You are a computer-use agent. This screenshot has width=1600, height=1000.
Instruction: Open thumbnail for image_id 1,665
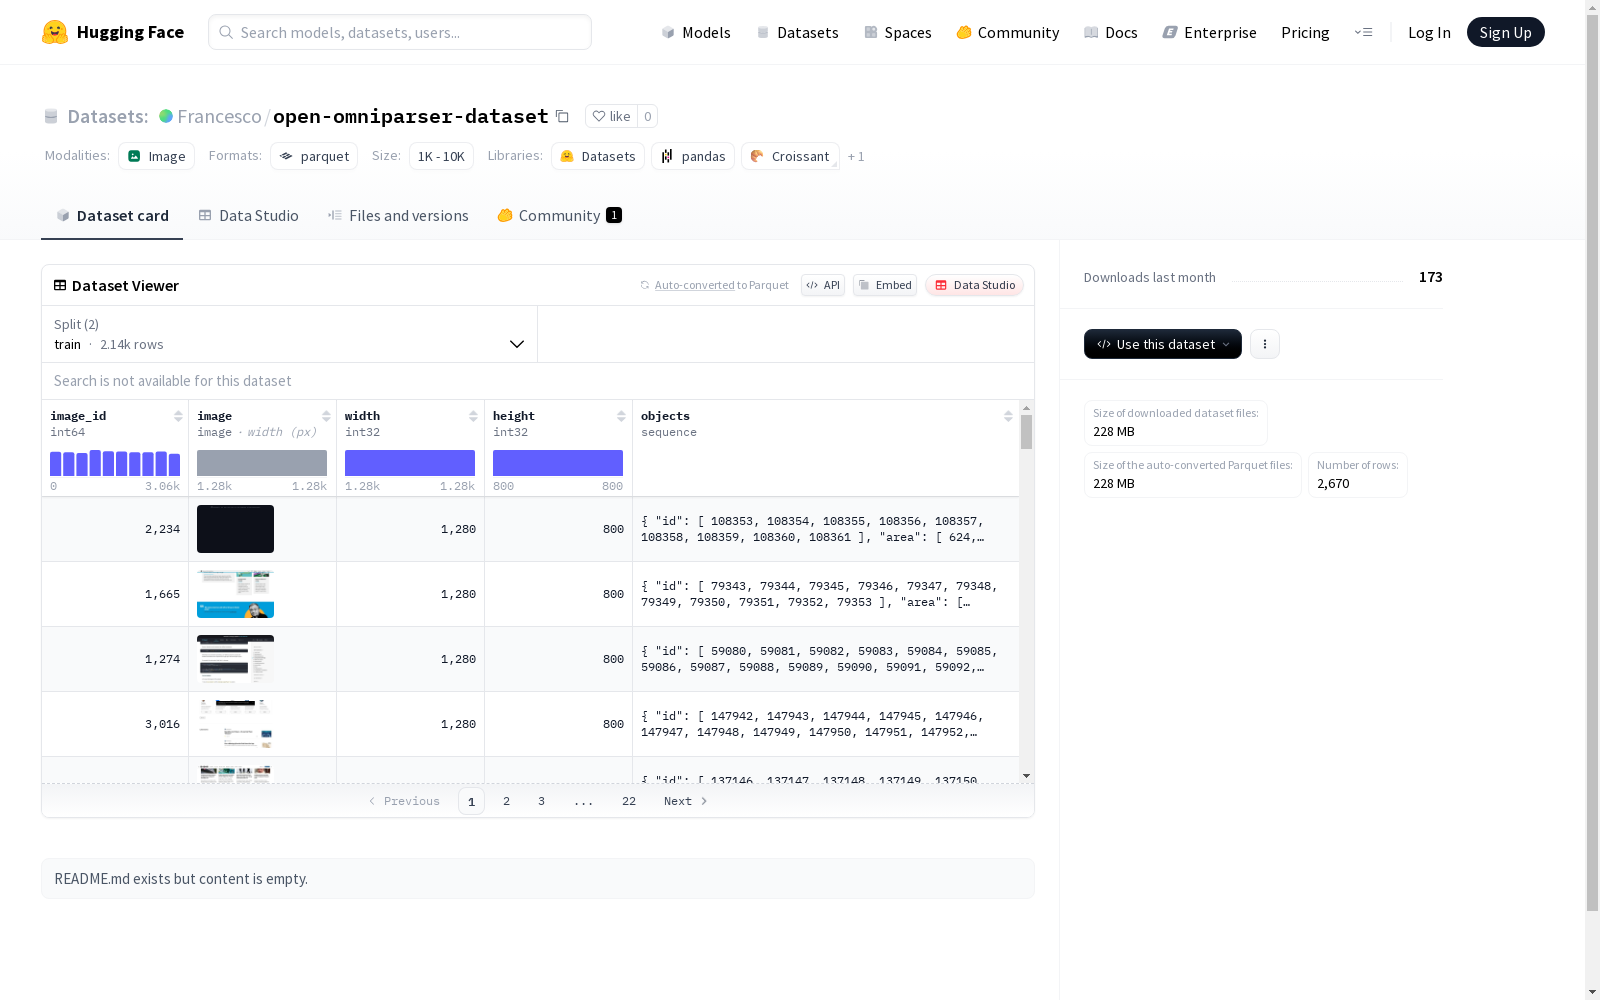235,594
